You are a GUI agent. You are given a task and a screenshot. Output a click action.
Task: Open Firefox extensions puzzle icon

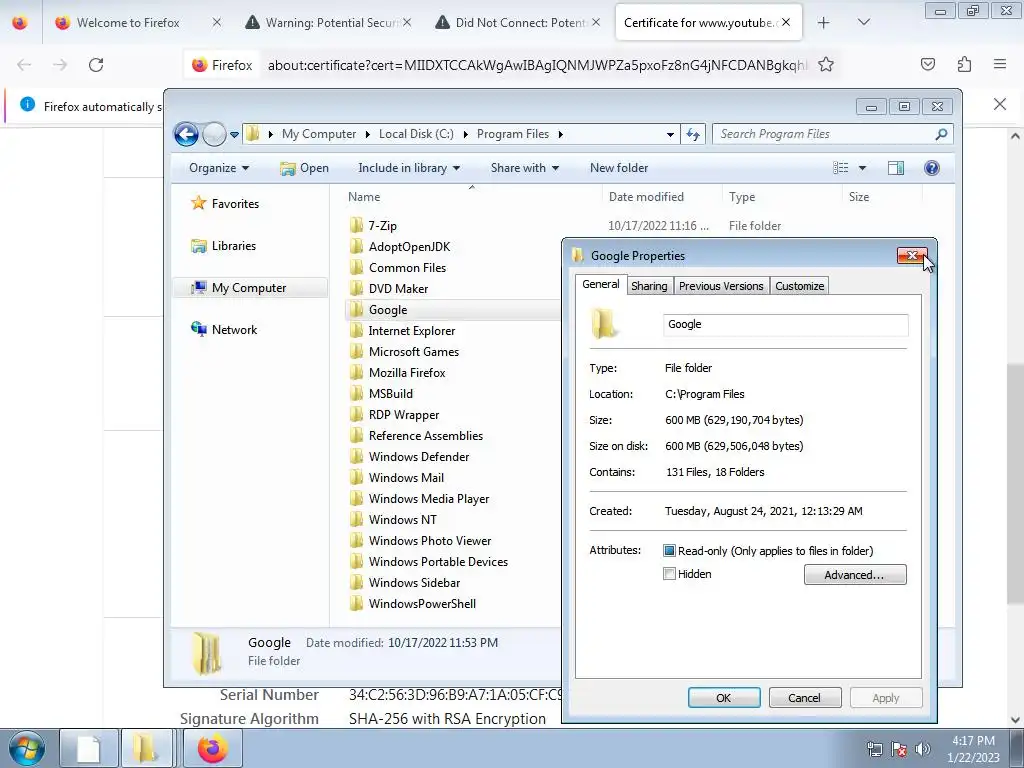click(x=964, y=64)
